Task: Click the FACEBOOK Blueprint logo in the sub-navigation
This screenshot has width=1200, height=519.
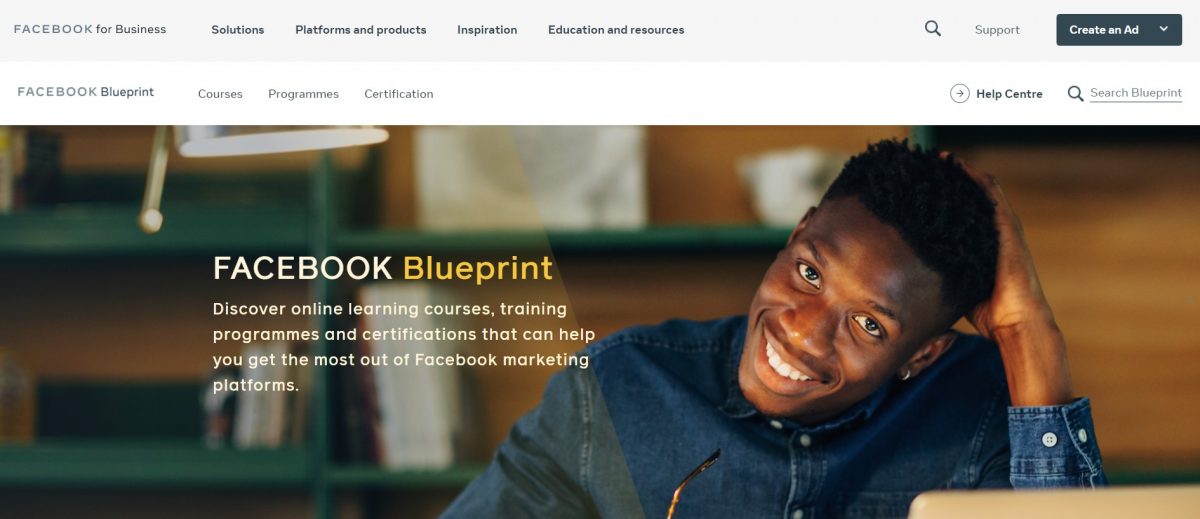Action: point(86,92)
